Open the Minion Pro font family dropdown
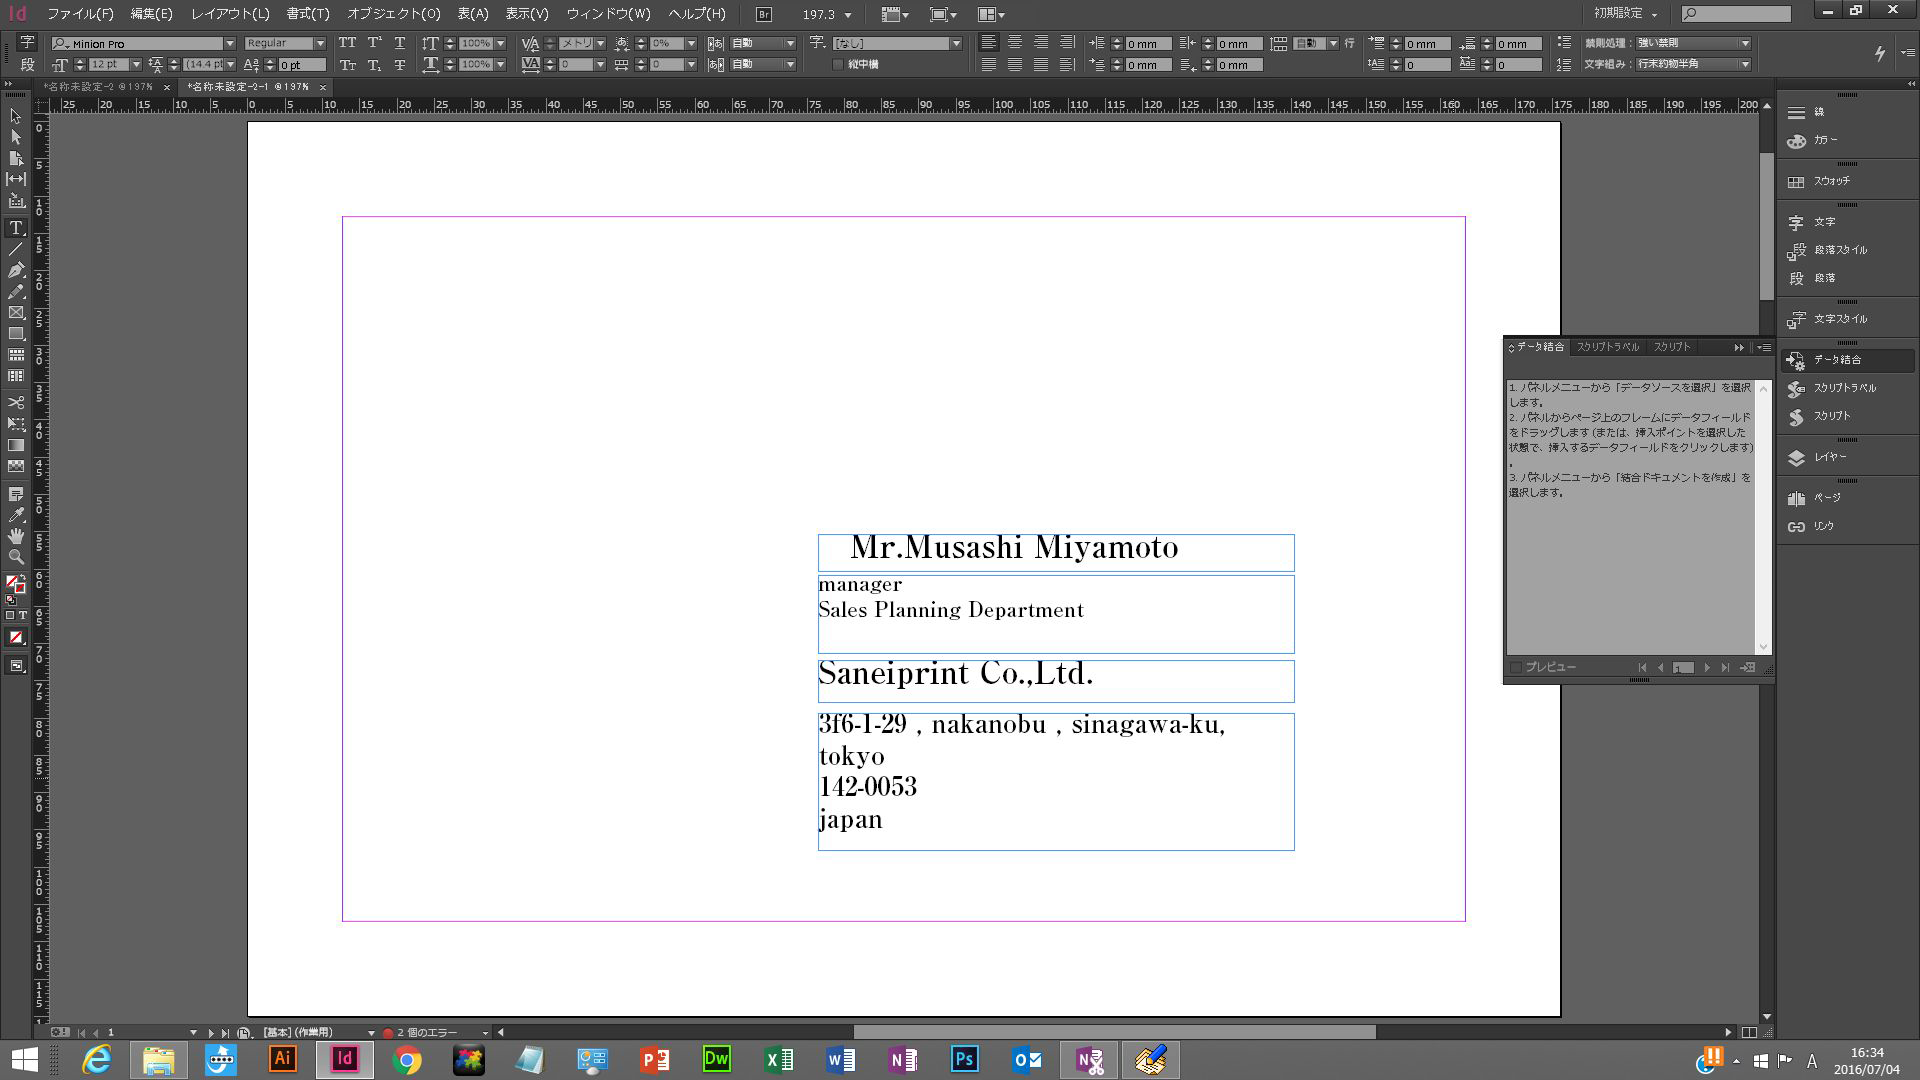1920x1080 pixels. [x=229, y=43]
